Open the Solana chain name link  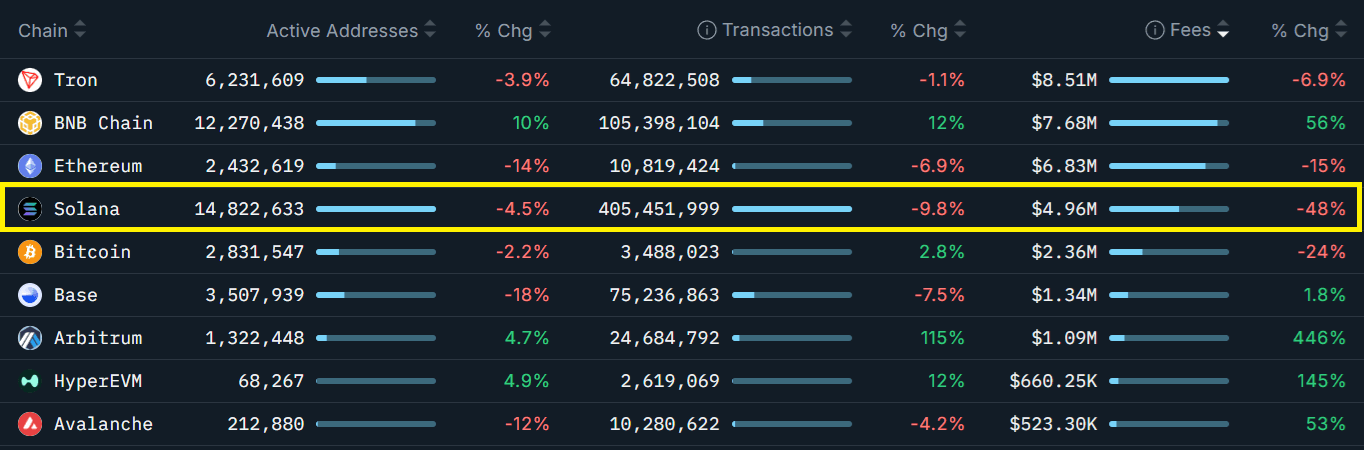86,209
